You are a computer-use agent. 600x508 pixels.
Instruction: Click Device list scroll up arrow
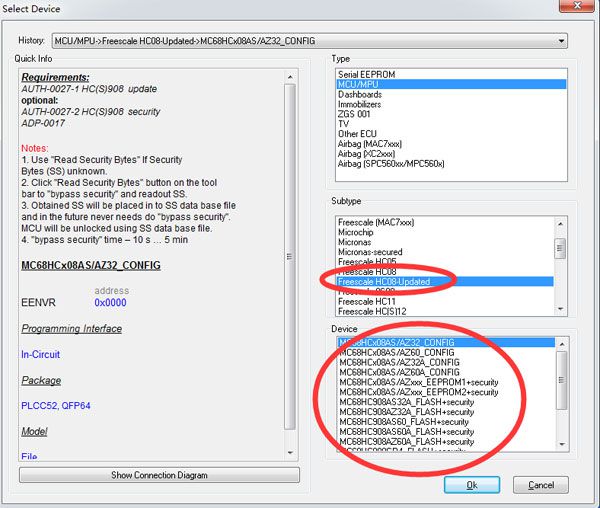pos(562,344)
